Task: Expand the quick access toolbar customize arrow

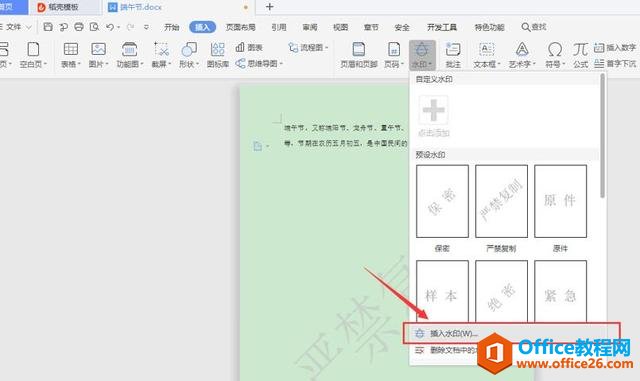Action: 146,27
